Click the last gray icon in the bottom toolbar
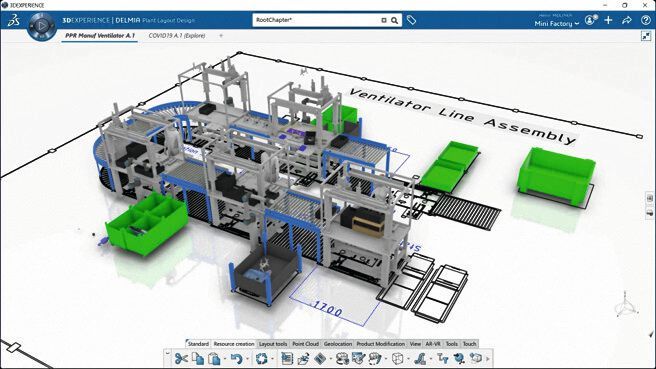Image resolution: width=656 pixels, height=369 pixels. coord(476,359)
